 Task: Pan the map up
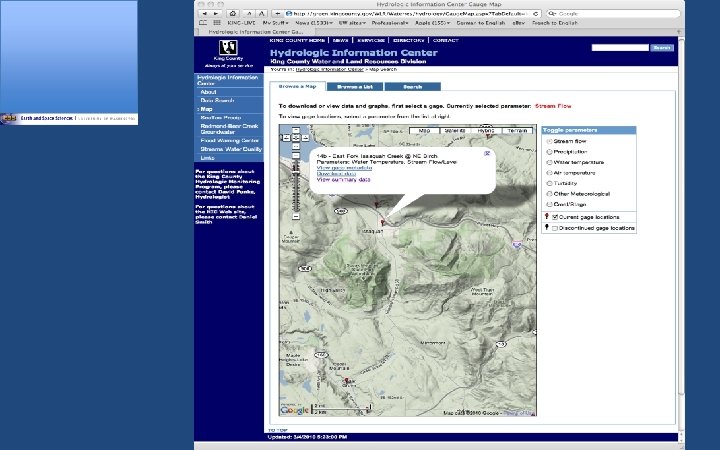(x=296, y=130)
